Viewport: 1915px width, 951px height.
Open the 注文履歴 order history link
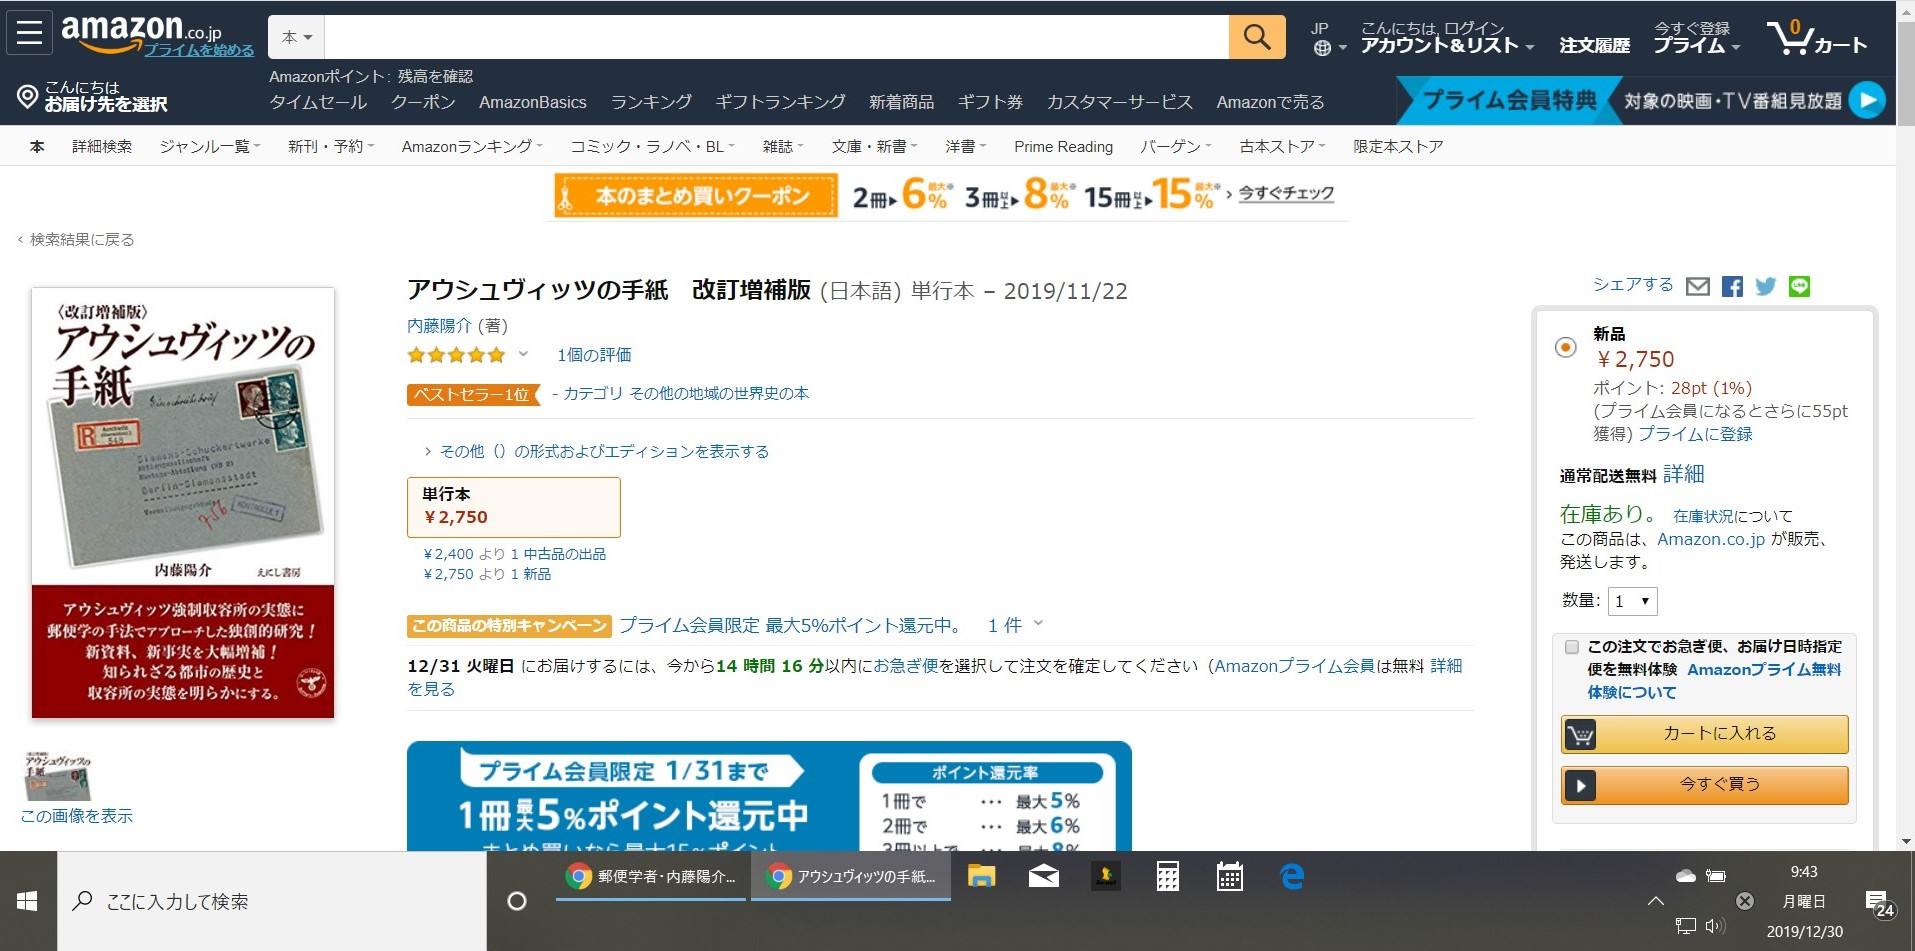click(x=1594, y=45)
